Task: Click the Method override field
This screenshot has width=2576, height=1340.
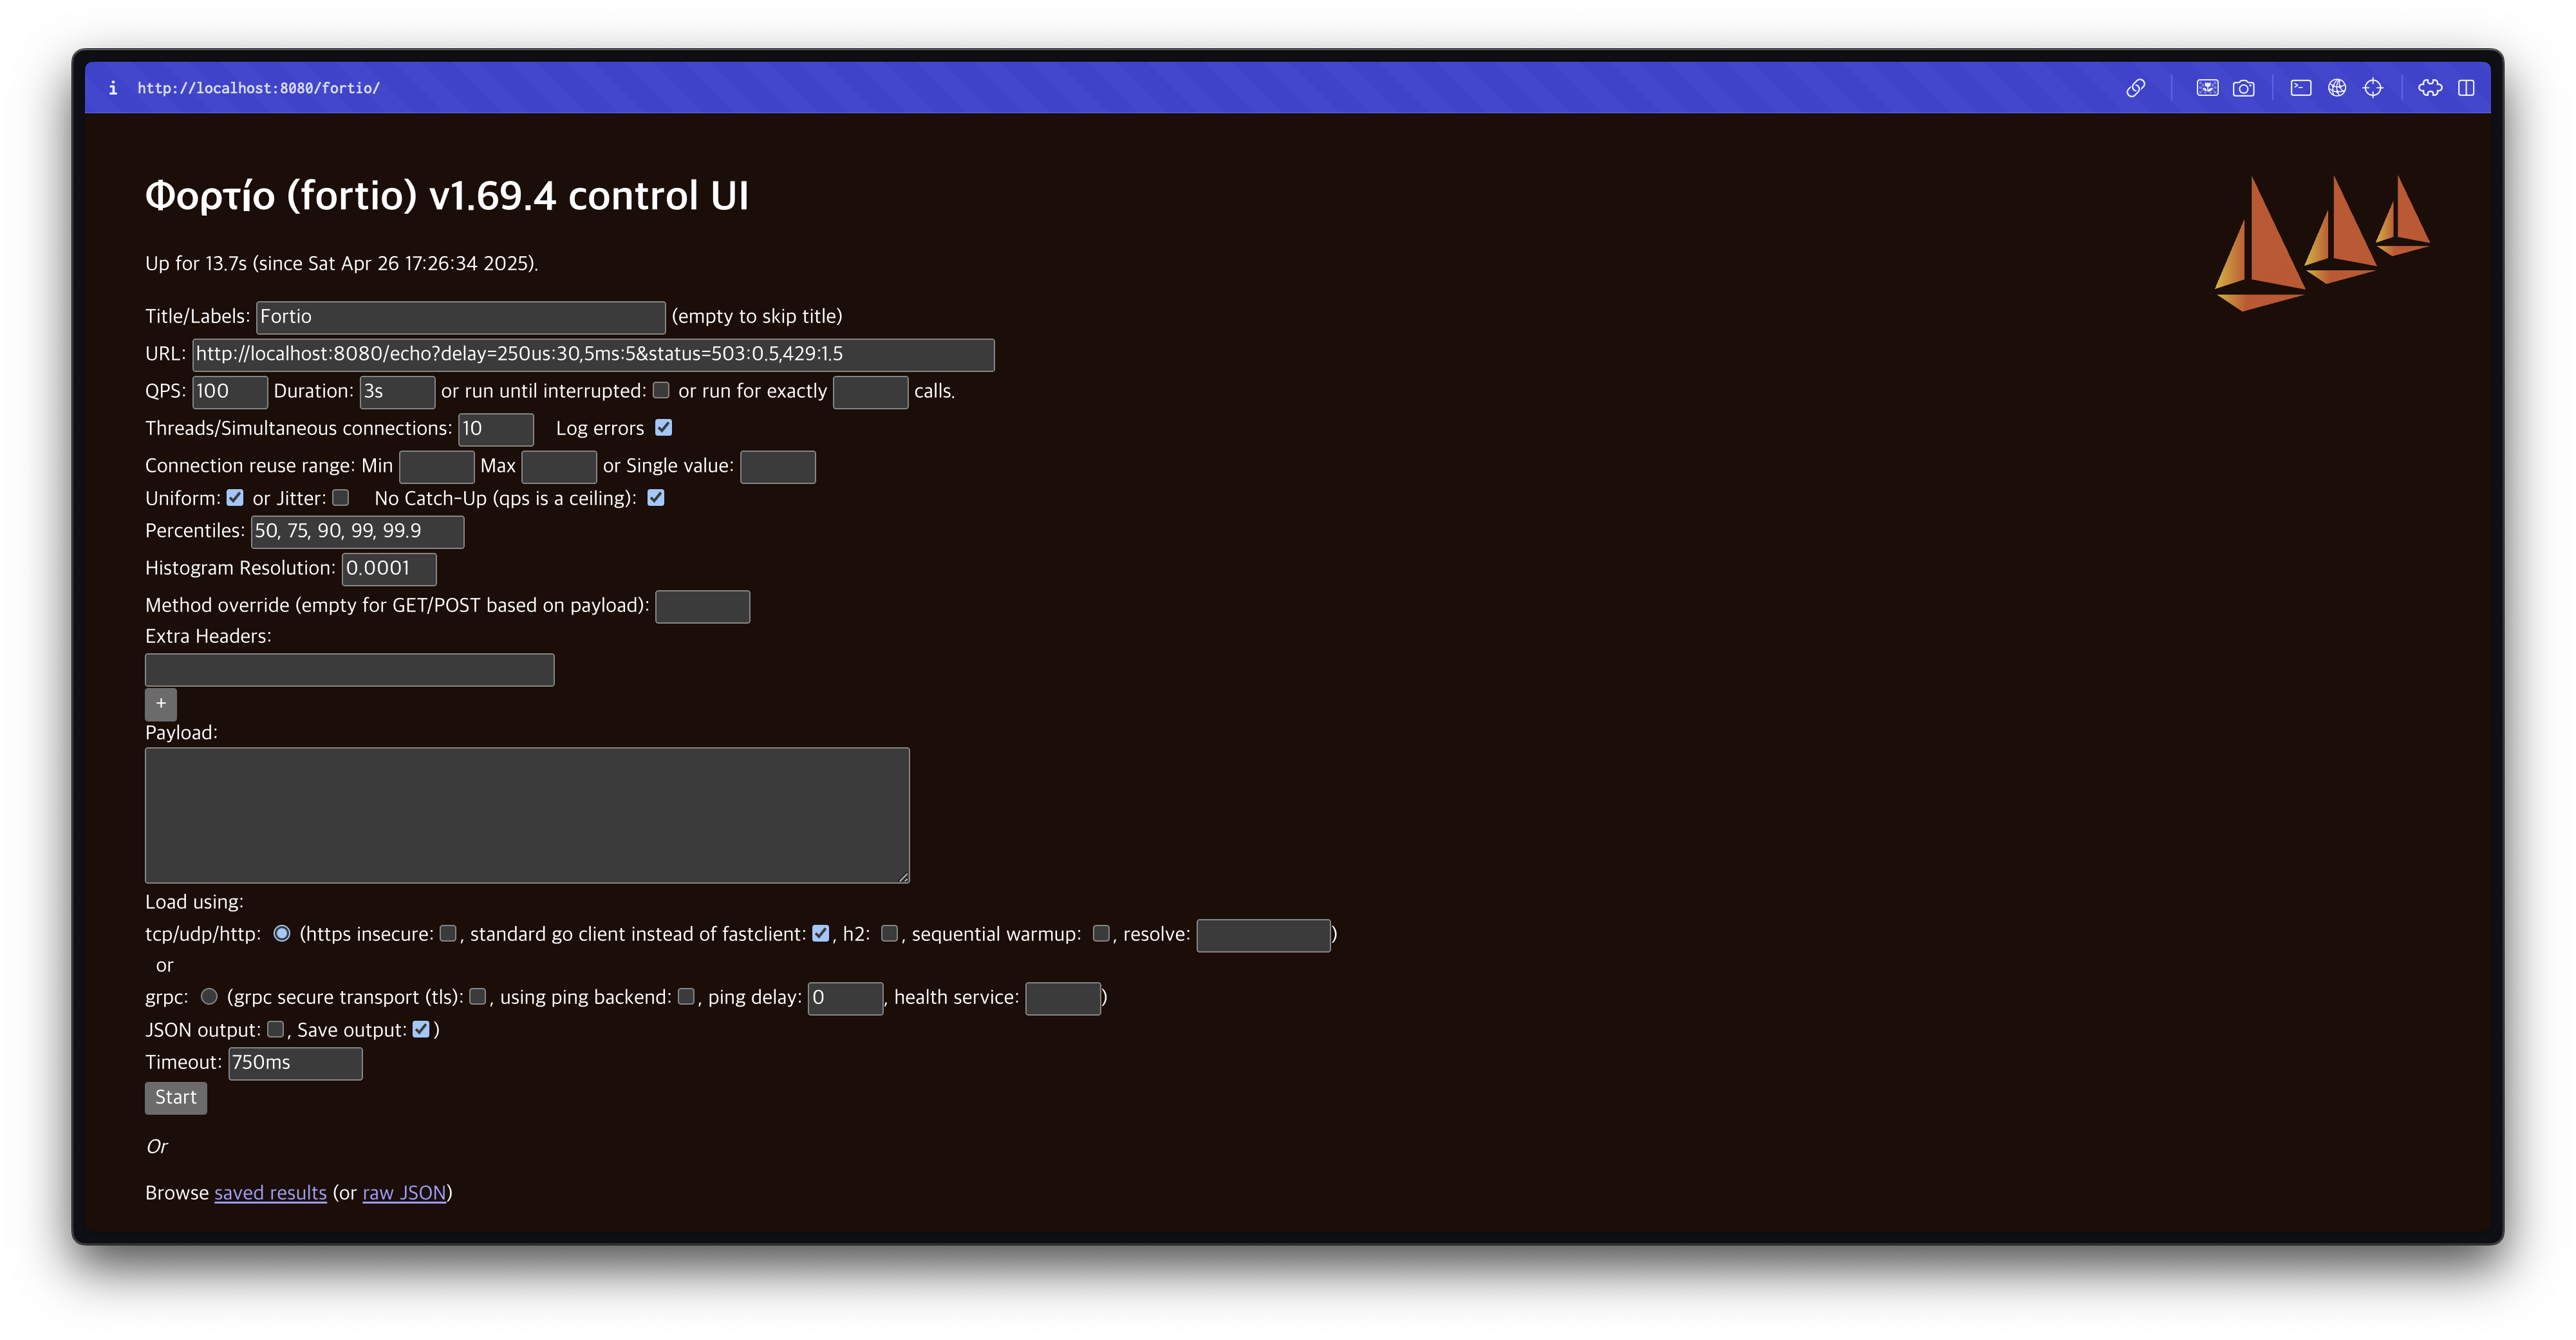Action: pyautogui.click(x=703, y=607)
